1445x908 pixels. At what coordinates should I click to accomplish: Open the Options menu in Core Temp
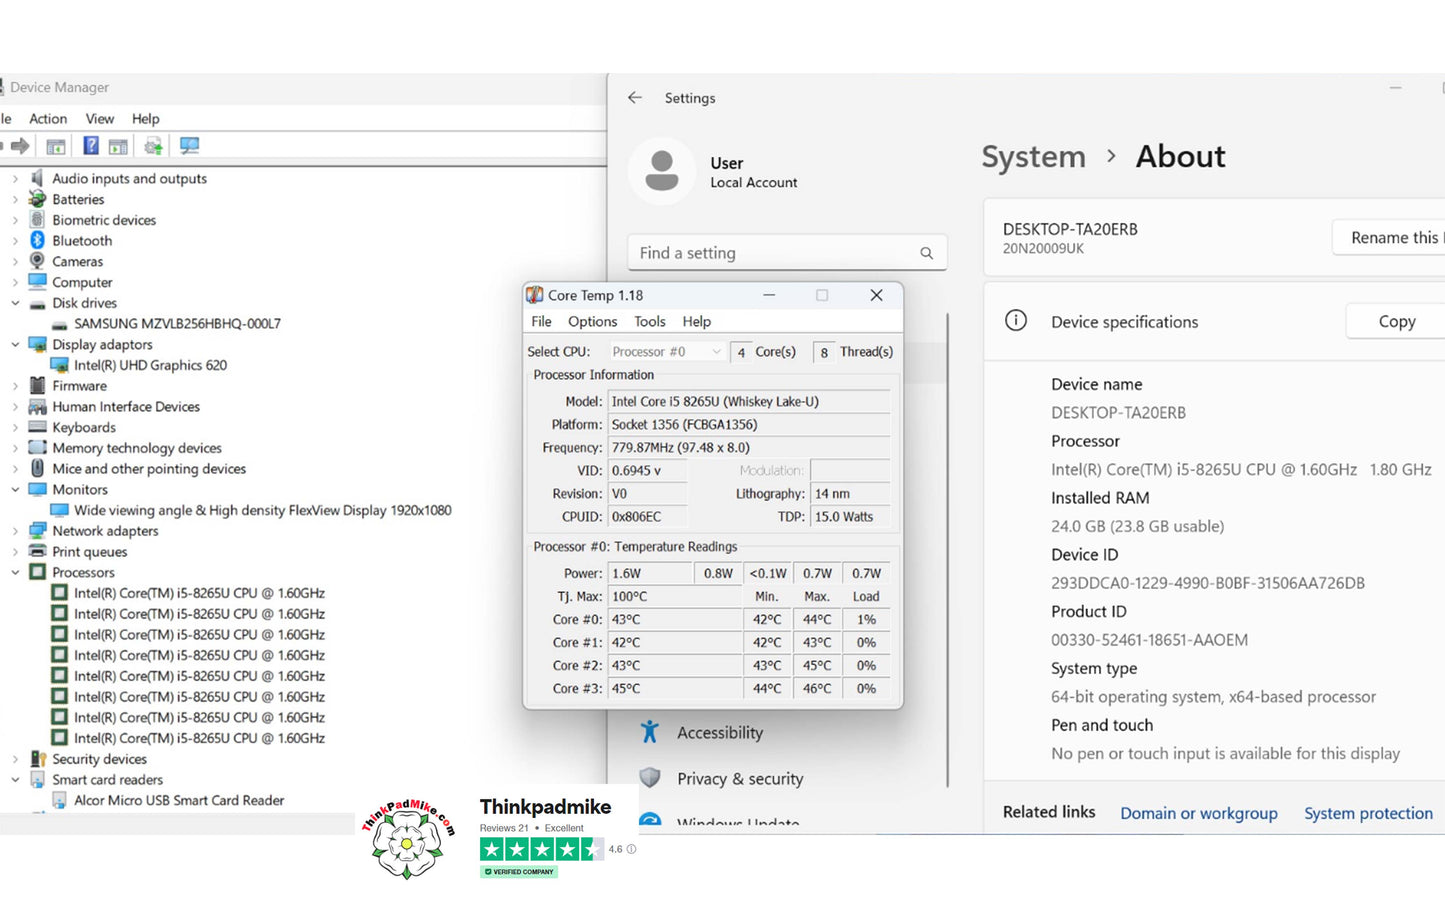pyautogui.click(x=593, y=321)
